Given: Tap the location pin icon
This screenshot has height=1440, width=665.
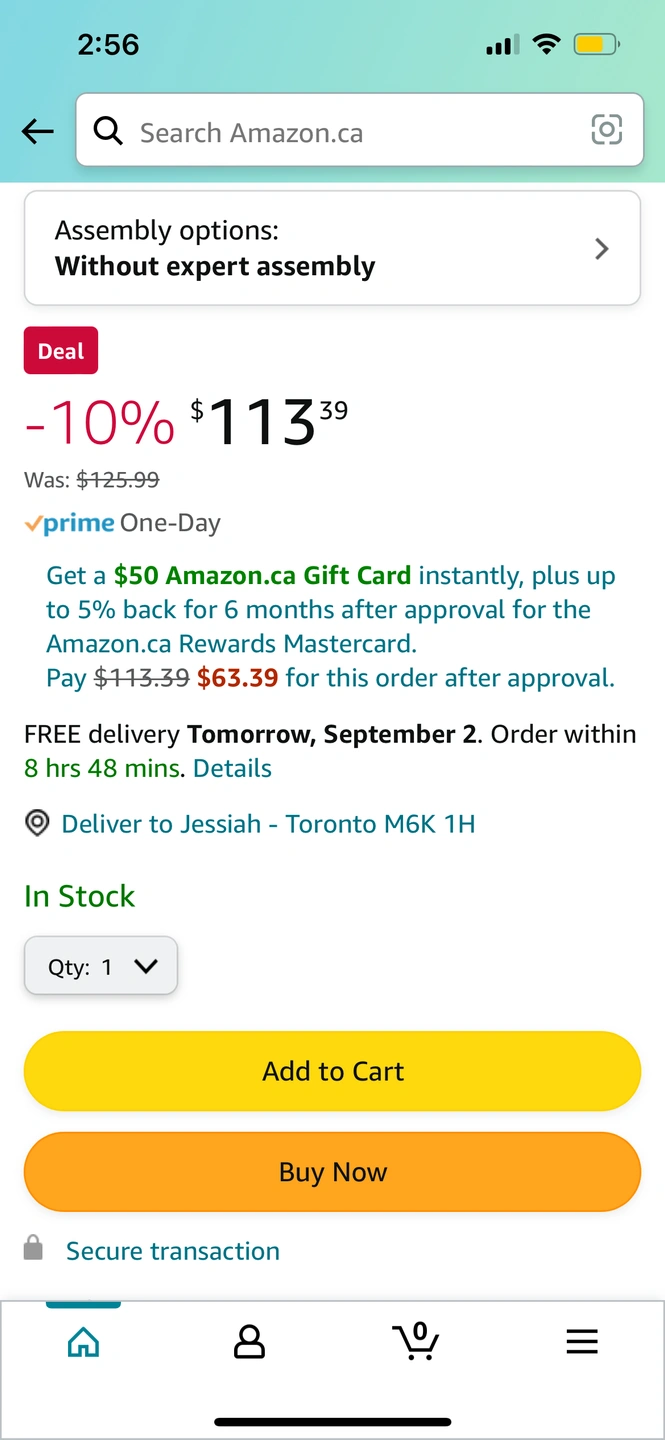Looking at the screenshot, I should 37,824.
